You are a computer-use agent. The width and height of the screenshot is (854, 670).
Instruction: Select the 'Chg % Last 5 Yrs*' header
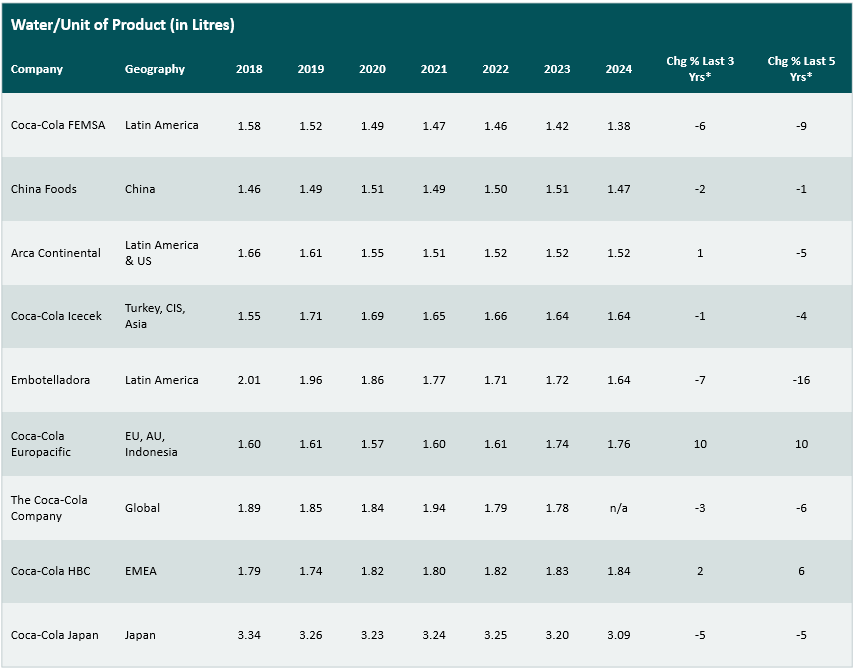(x=801, y=69)
